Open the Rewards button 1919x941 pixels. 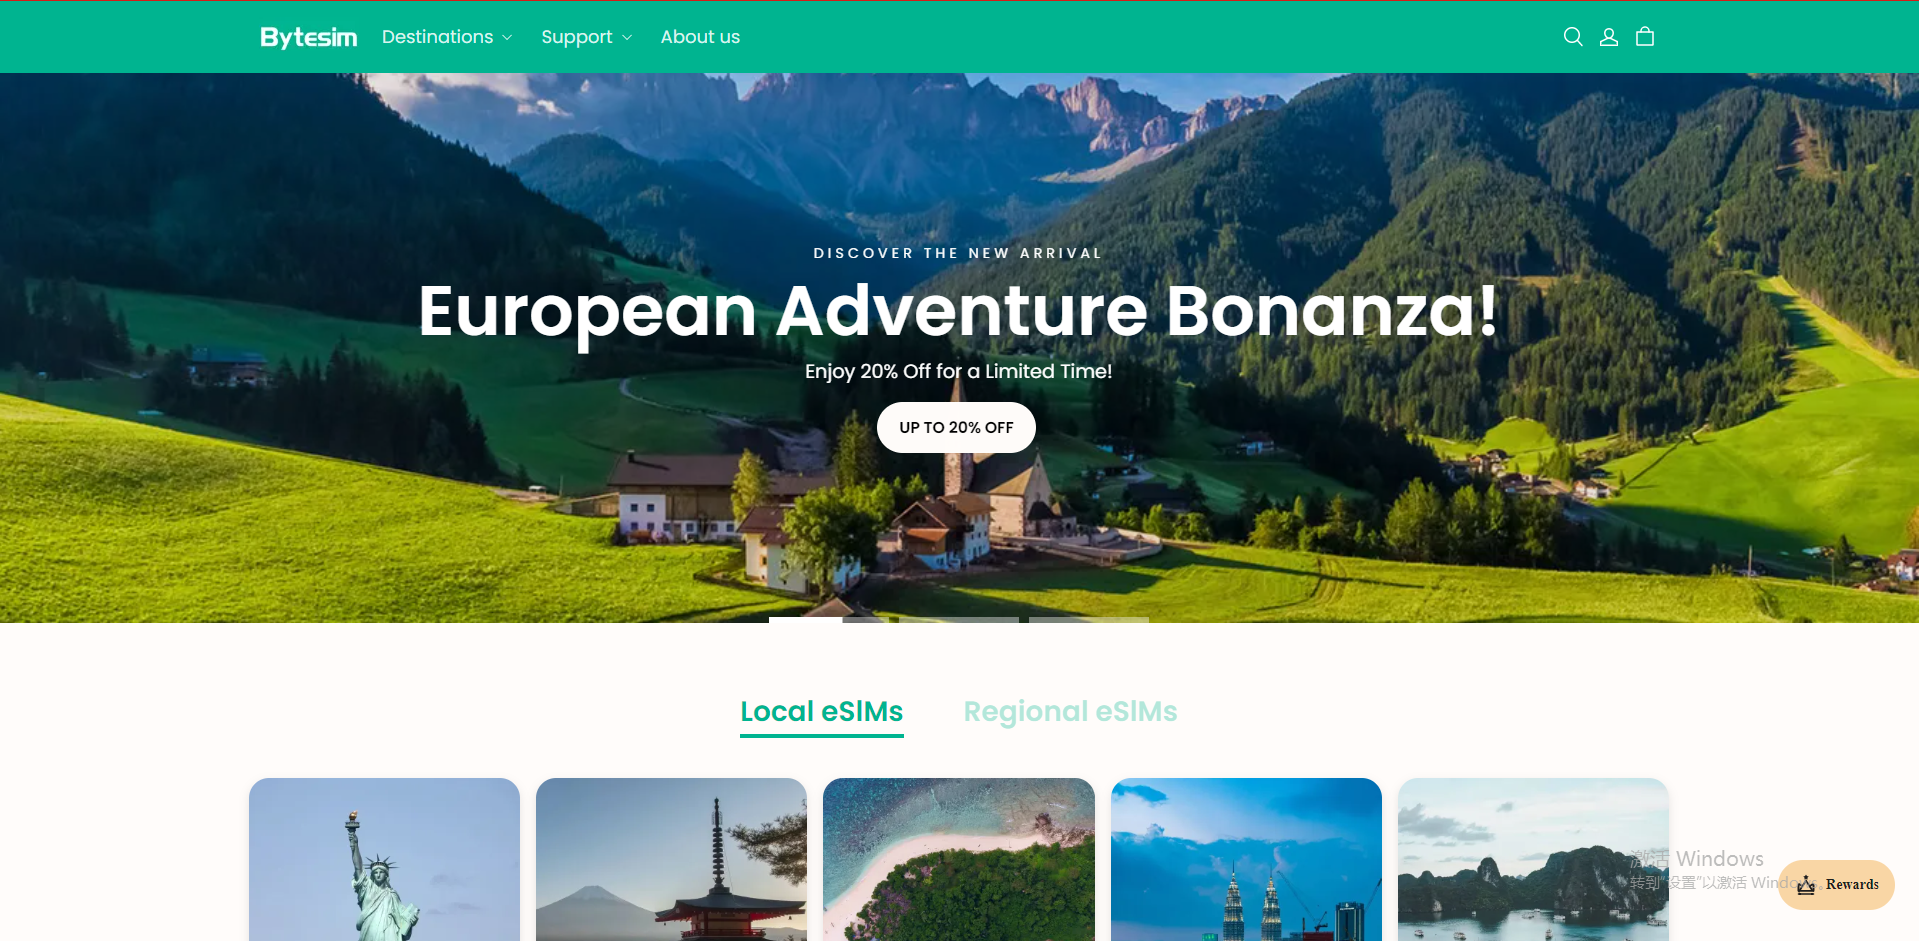1836,885
